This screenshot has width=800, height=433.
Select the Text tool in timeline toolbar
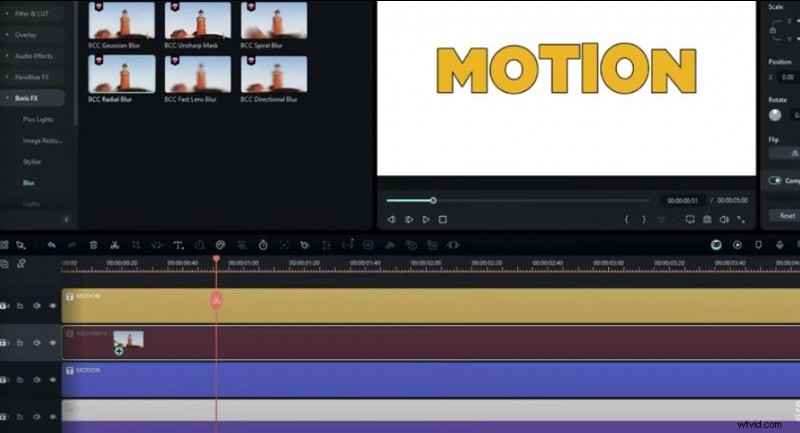[178, 244]
